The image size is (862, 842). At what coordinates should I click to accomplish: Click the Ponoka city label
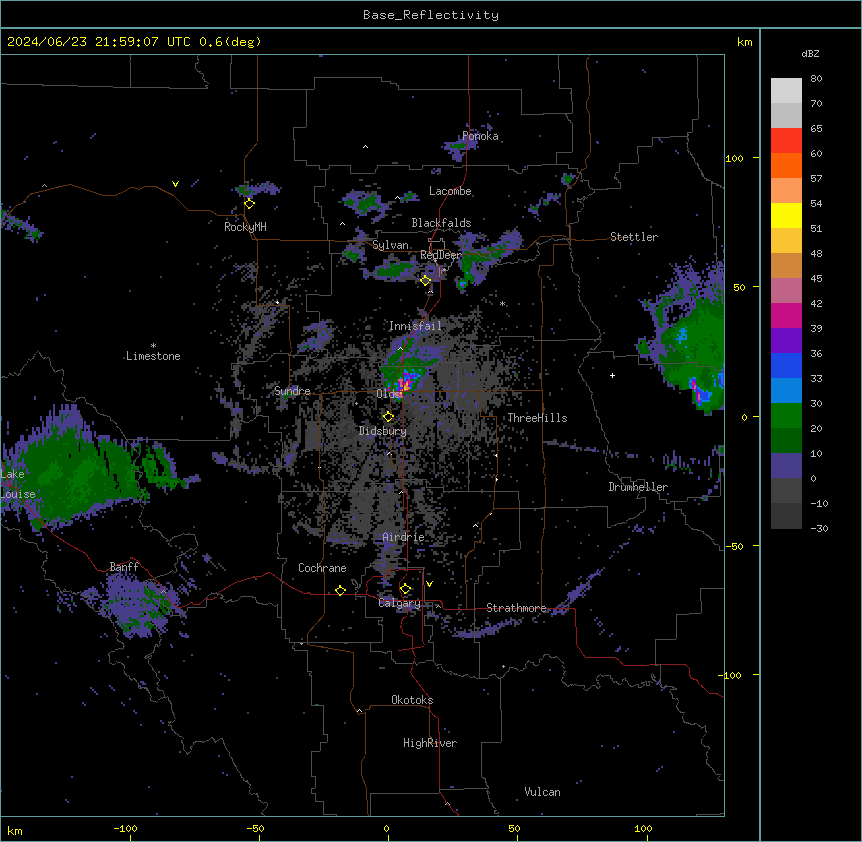point(480,136)
